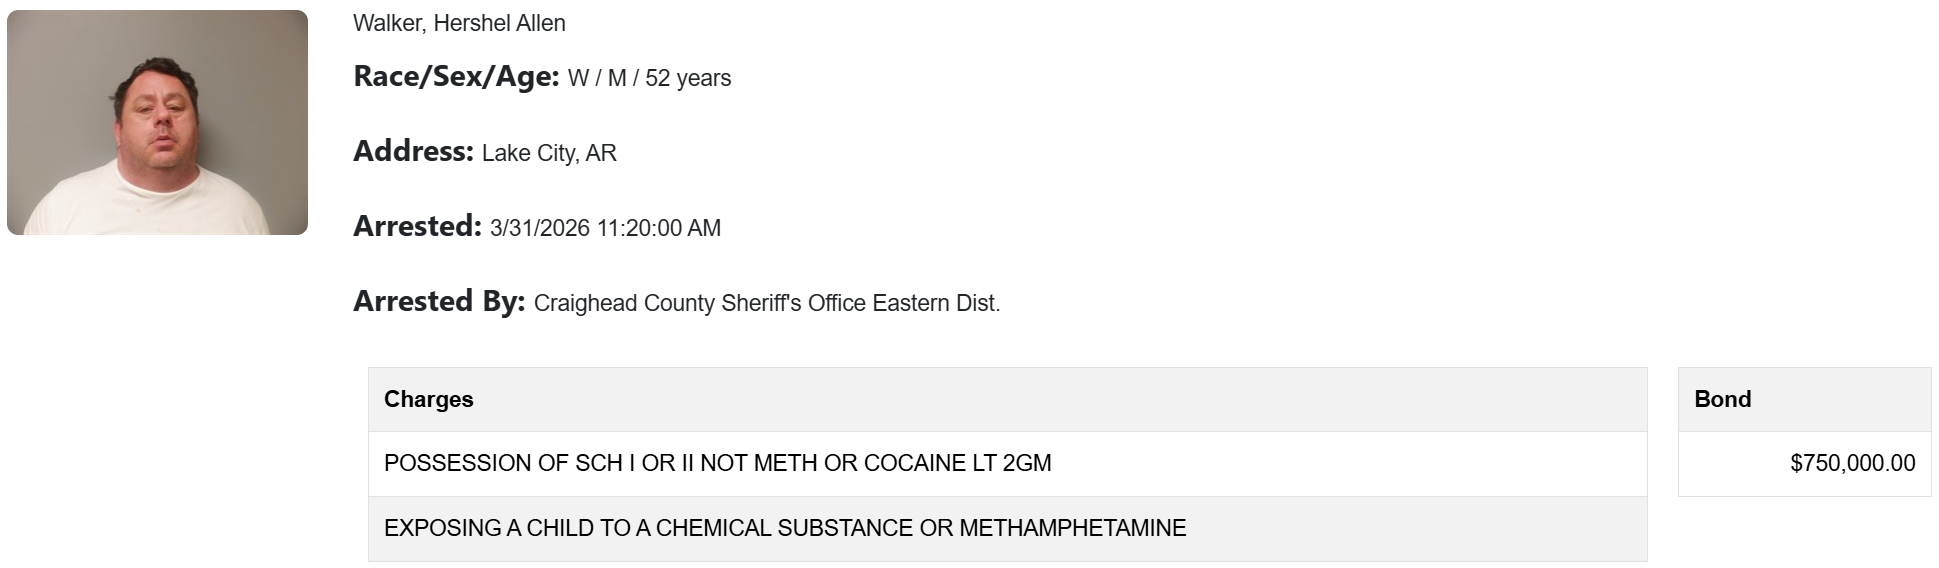Click 'Eastern Dist.' in the arresting agency

936,303
